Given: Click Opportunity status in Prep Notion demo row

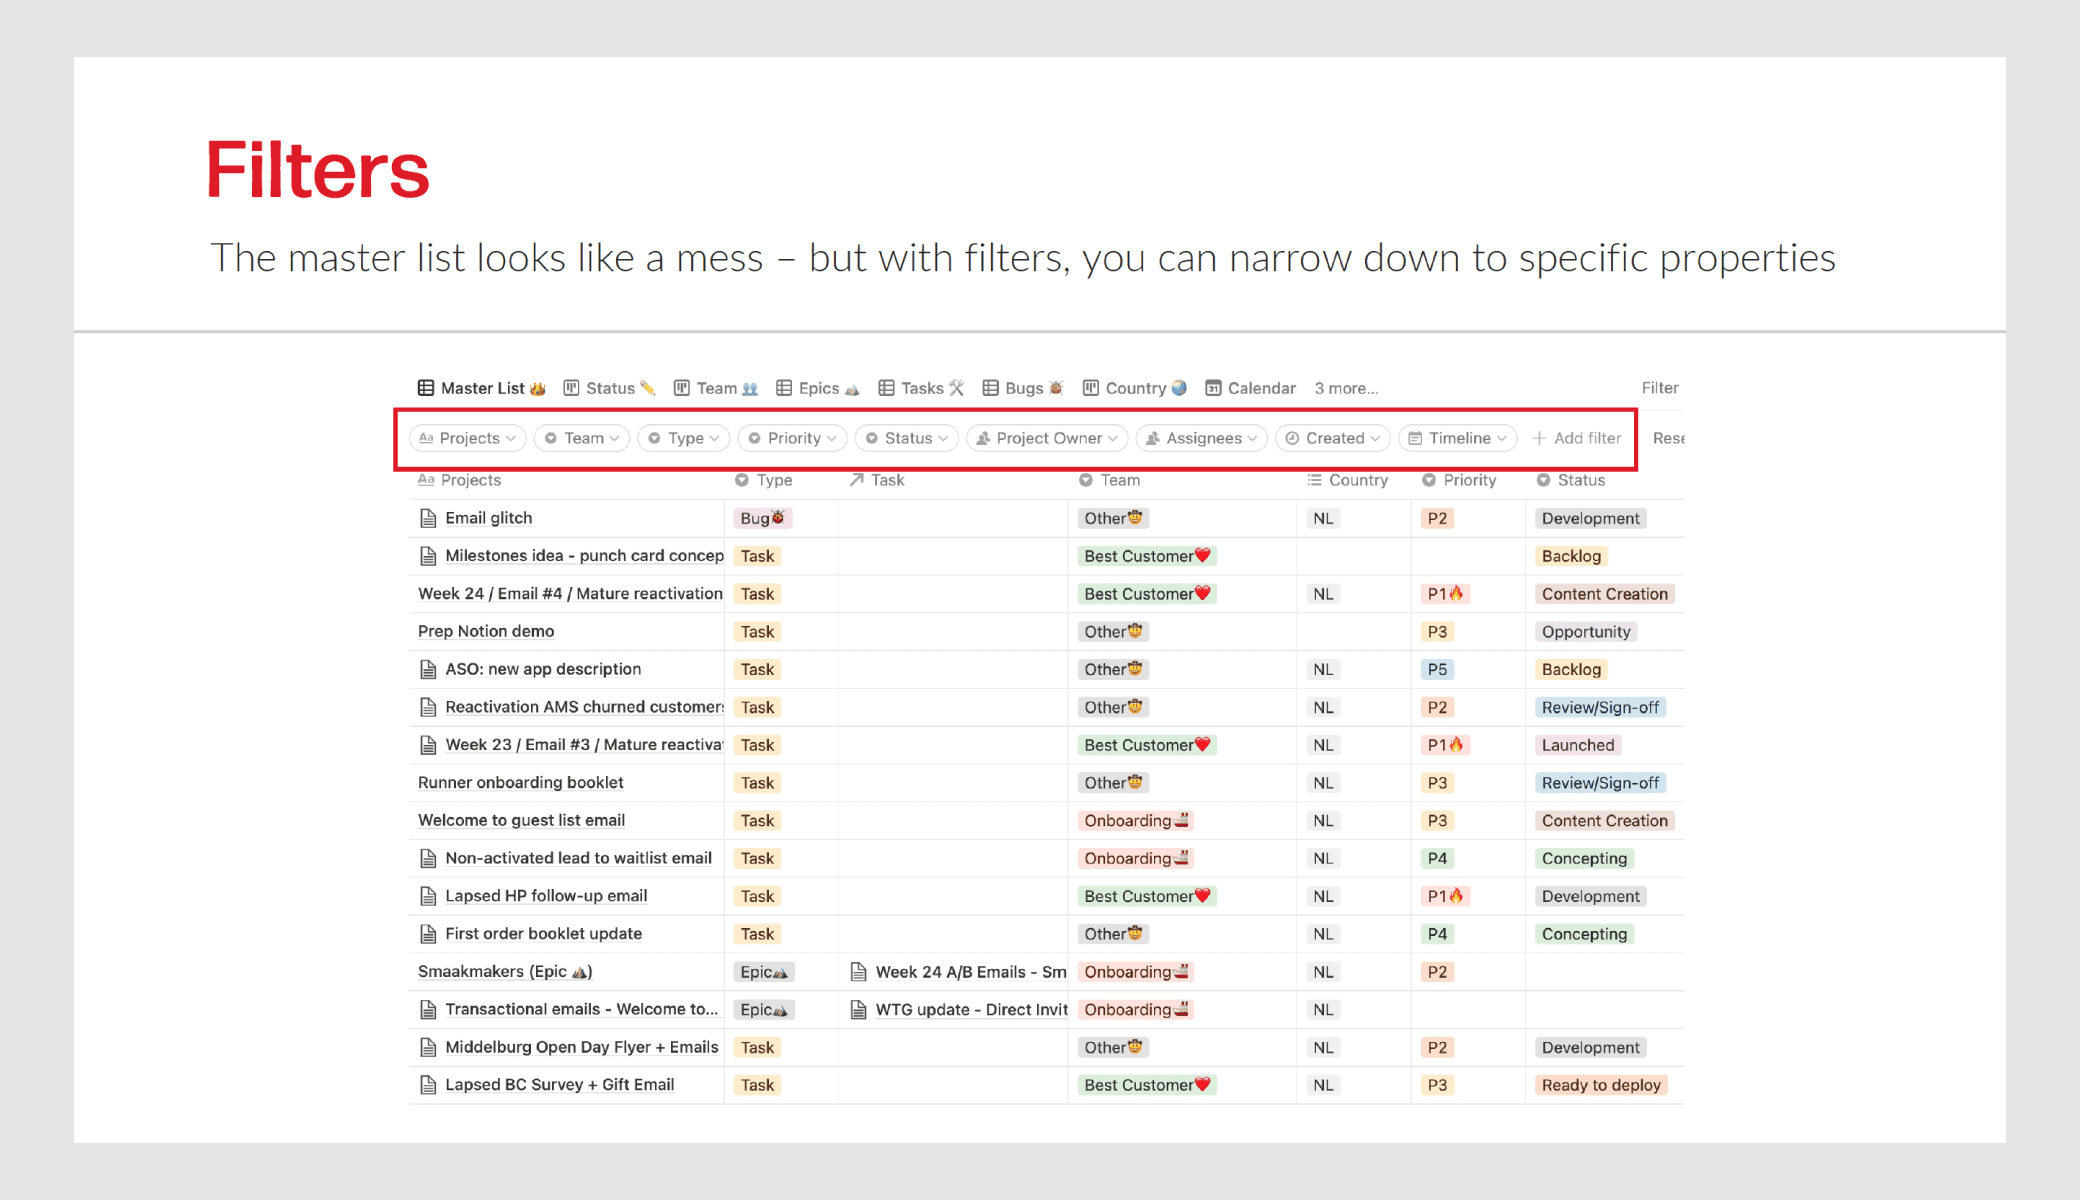Looking at the screenshot, I should click(1586, 631).
